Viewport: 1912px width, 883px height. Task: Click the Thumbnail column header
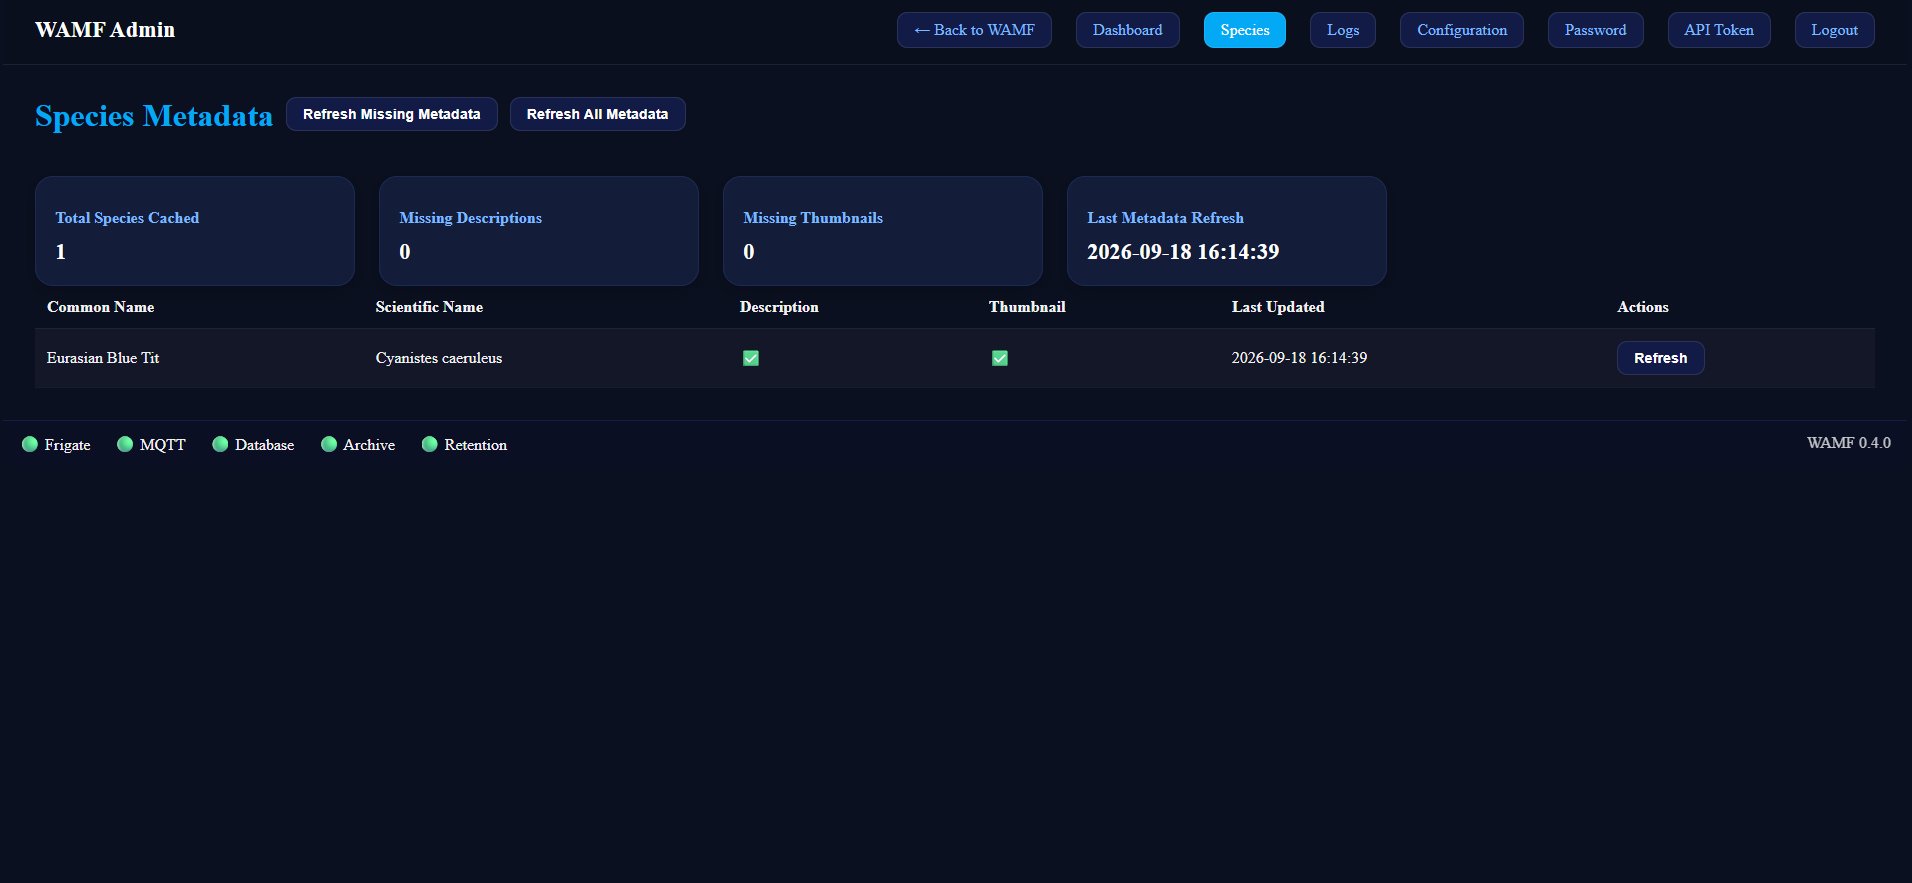tap(1027, 307)
